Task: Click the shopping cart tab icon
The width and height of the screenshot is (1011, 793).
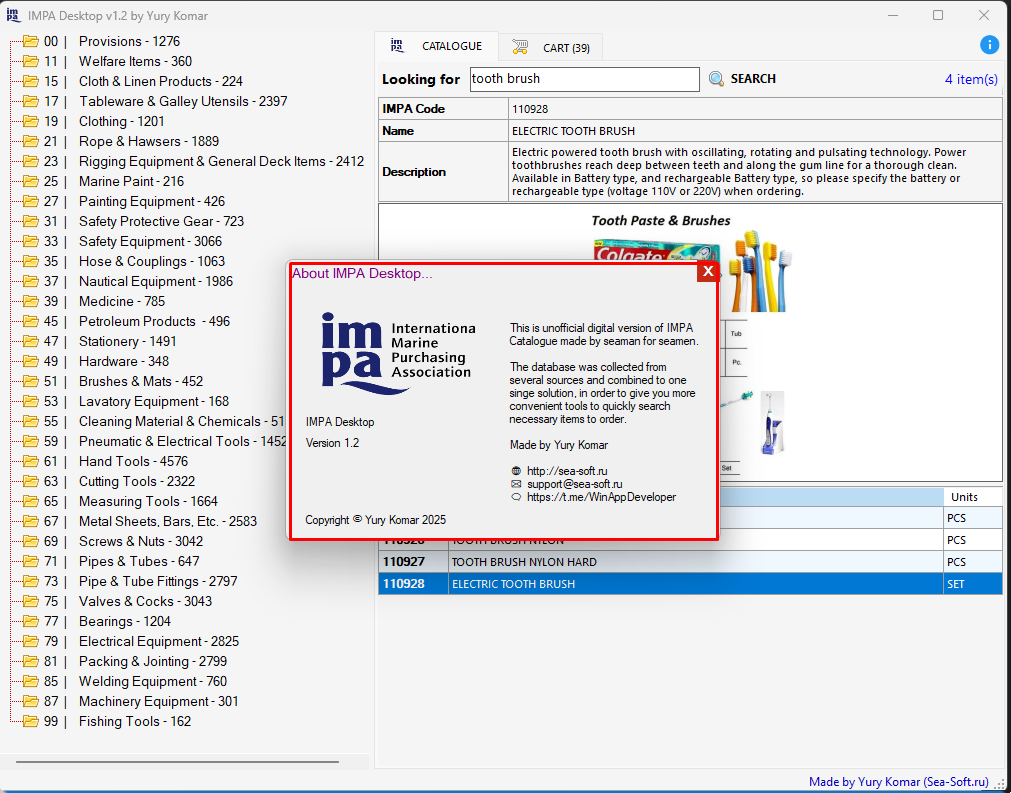Action: point(520,47)
